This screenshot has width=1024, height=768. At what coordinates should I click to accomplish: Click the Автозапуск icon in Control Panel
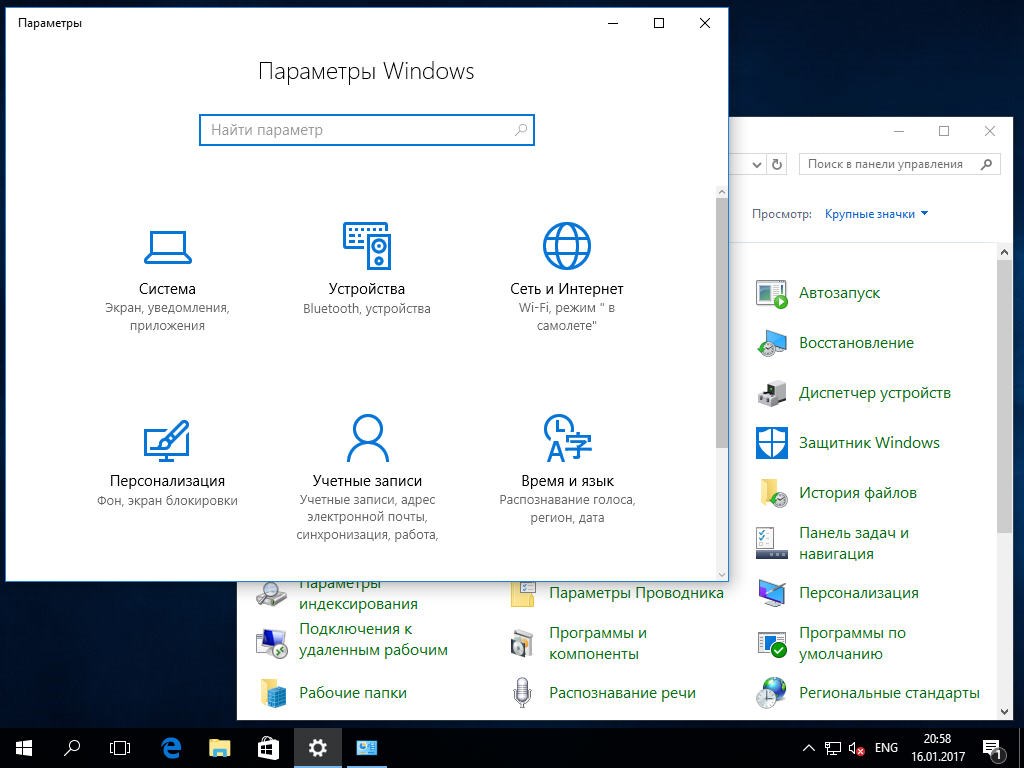tap(771, 293)
